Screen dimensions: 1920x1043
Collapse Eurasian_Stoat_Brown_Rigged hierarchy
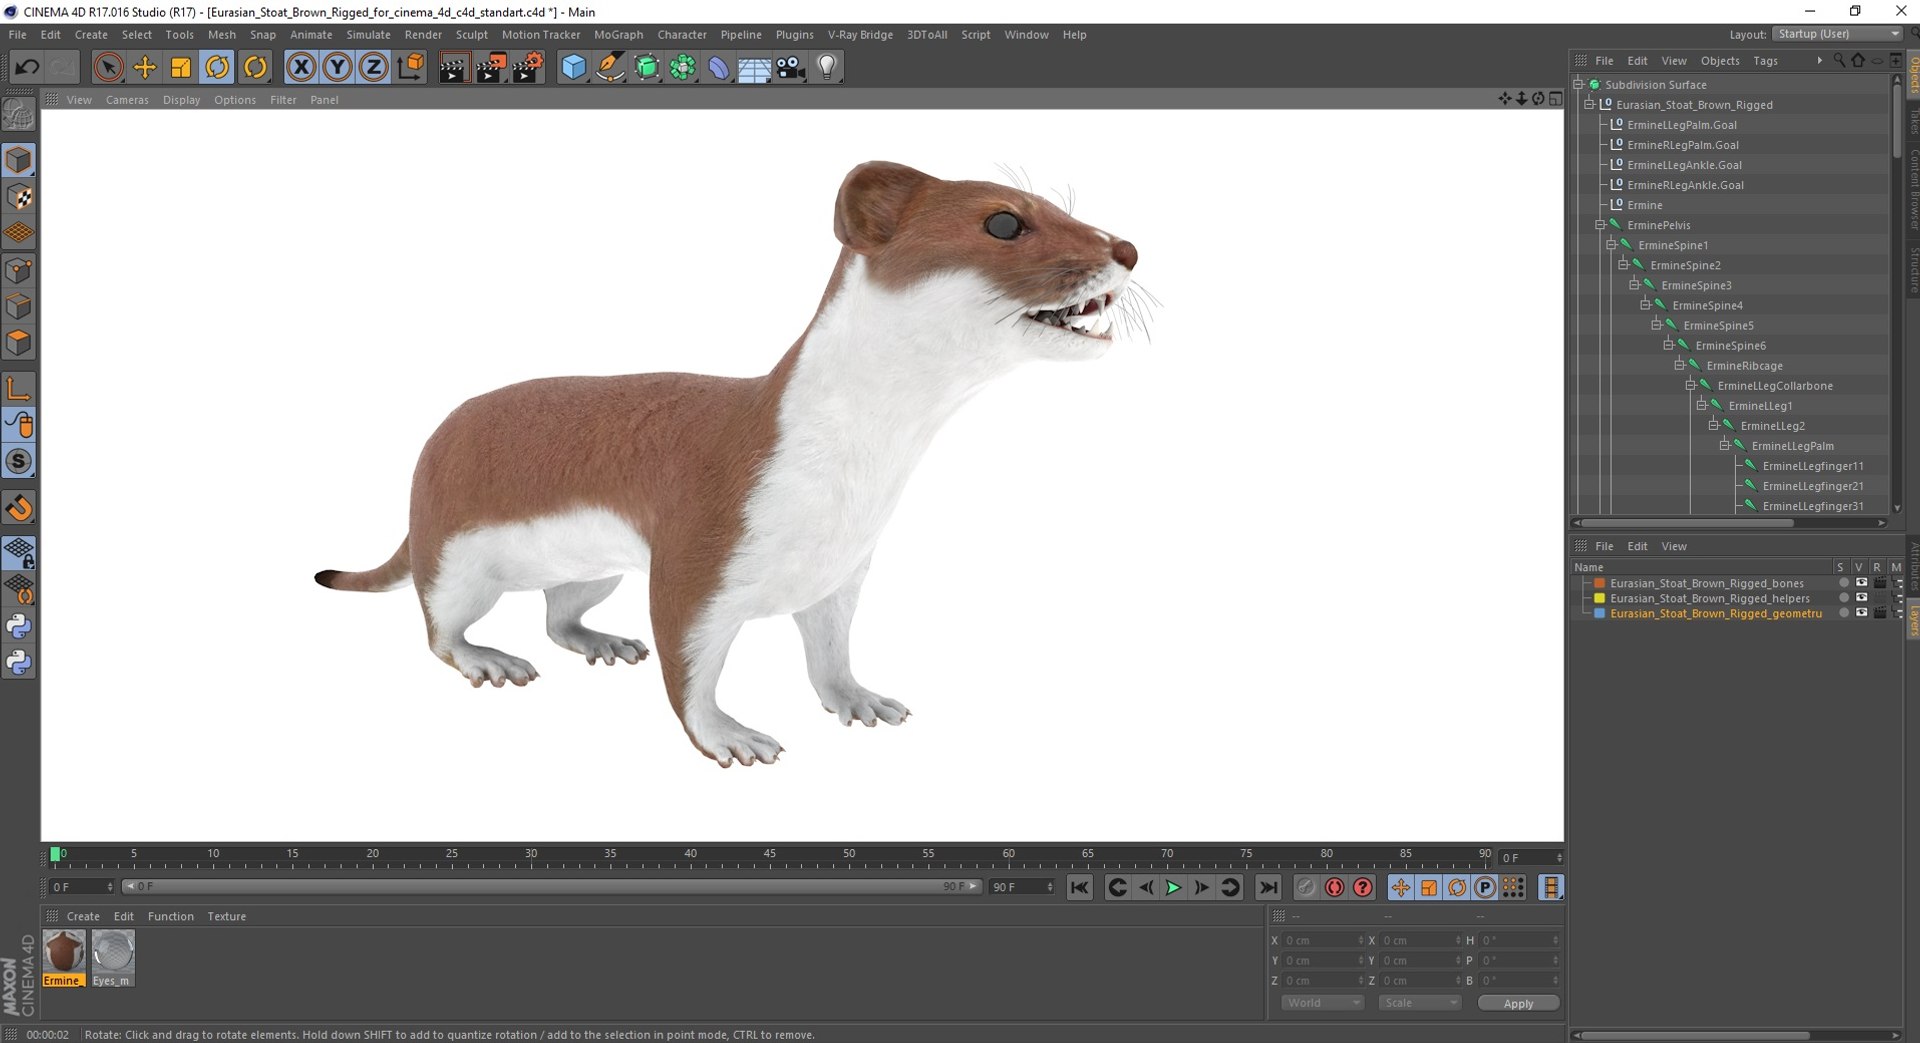1589,104
